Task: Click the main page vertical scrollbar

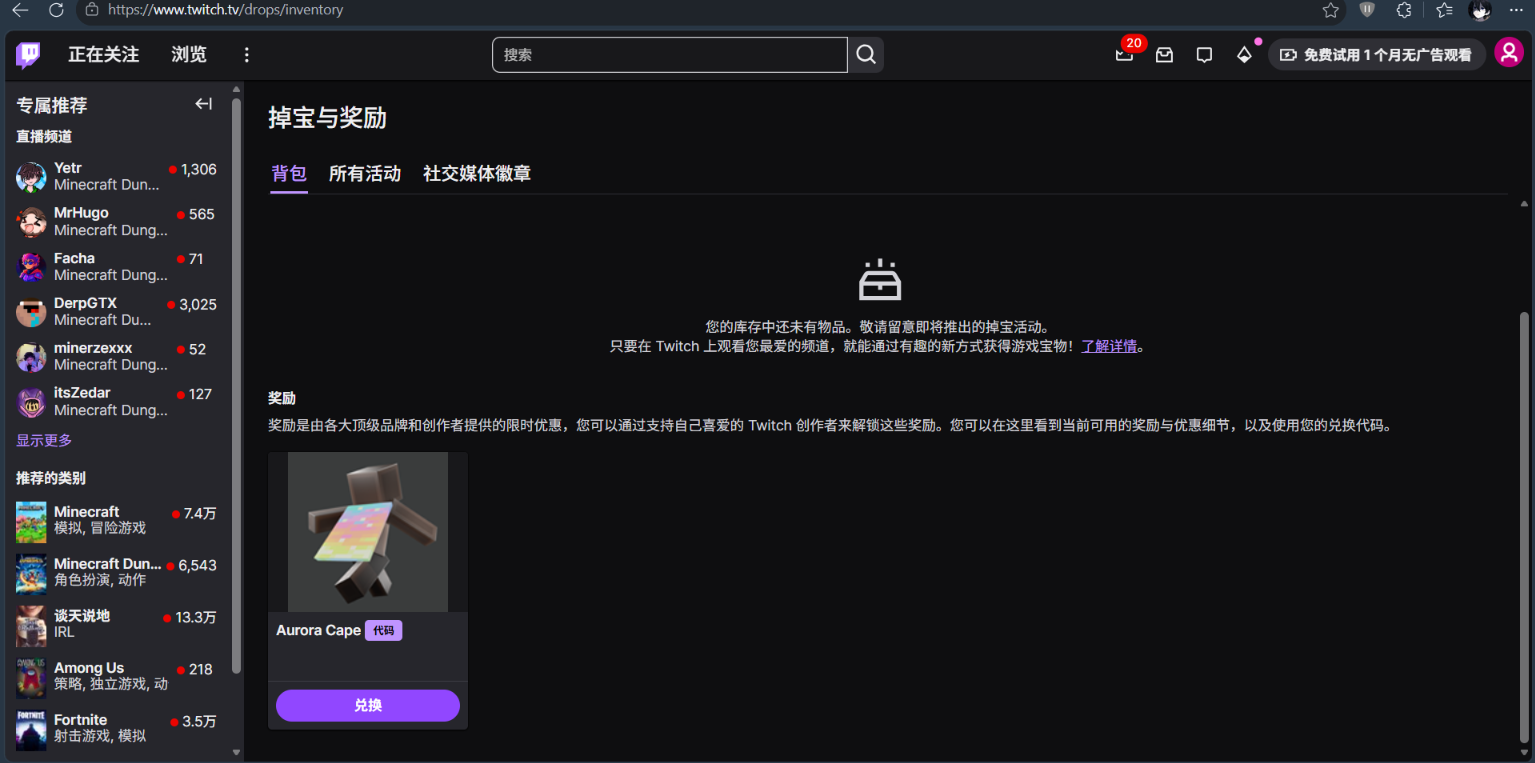Action: tap(1524, 525)
